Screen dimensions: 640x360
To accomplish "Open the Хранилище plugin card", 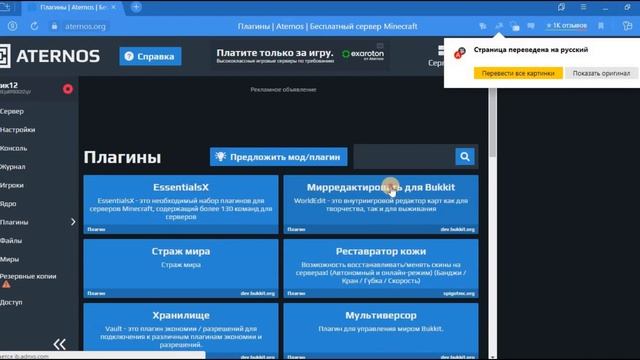I will 181,331.
